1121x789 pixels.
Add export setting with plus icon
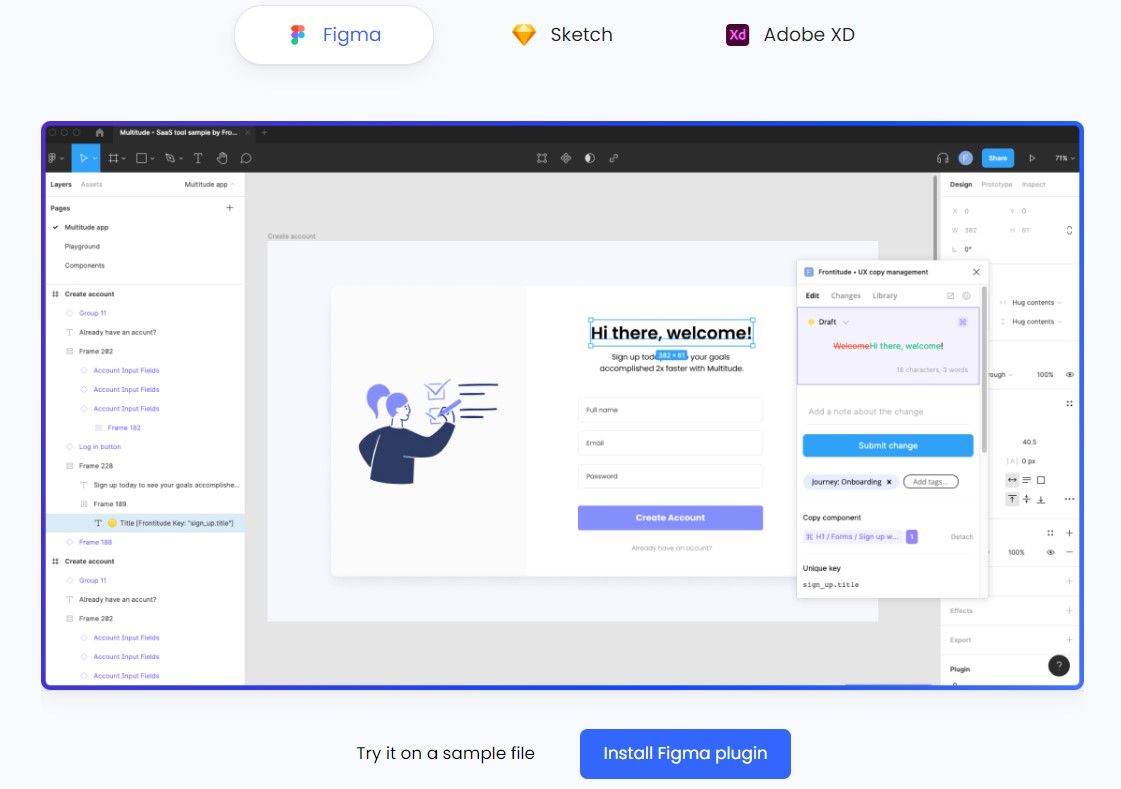tap(1069, 640)
